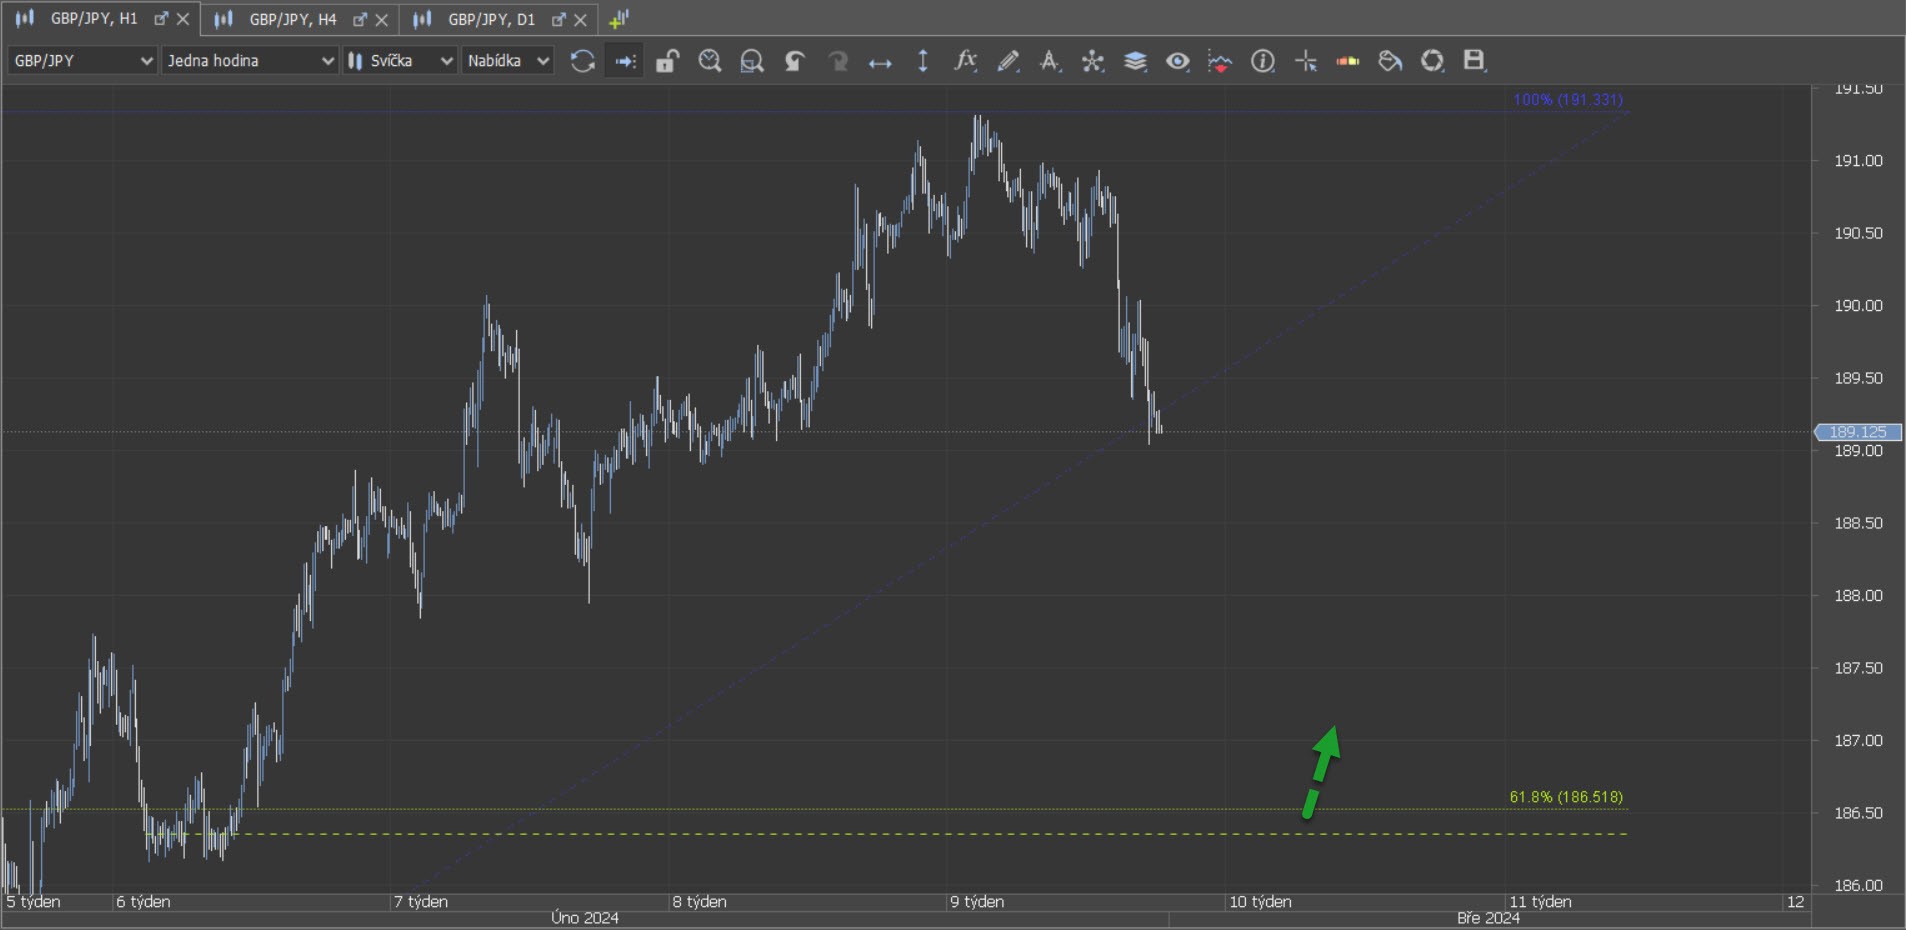Add a new chart tab with the plus icon

[x=619, y=19]
